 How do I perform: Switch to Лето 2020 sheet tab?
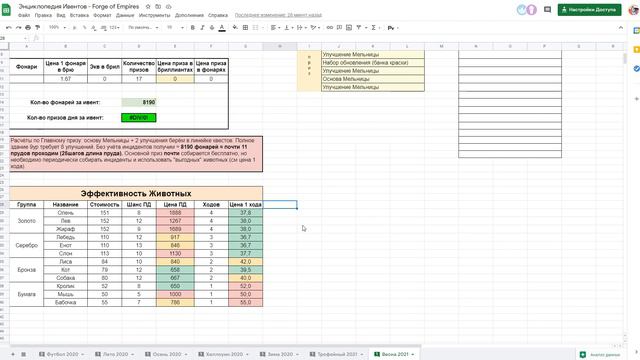click(115, 354)
